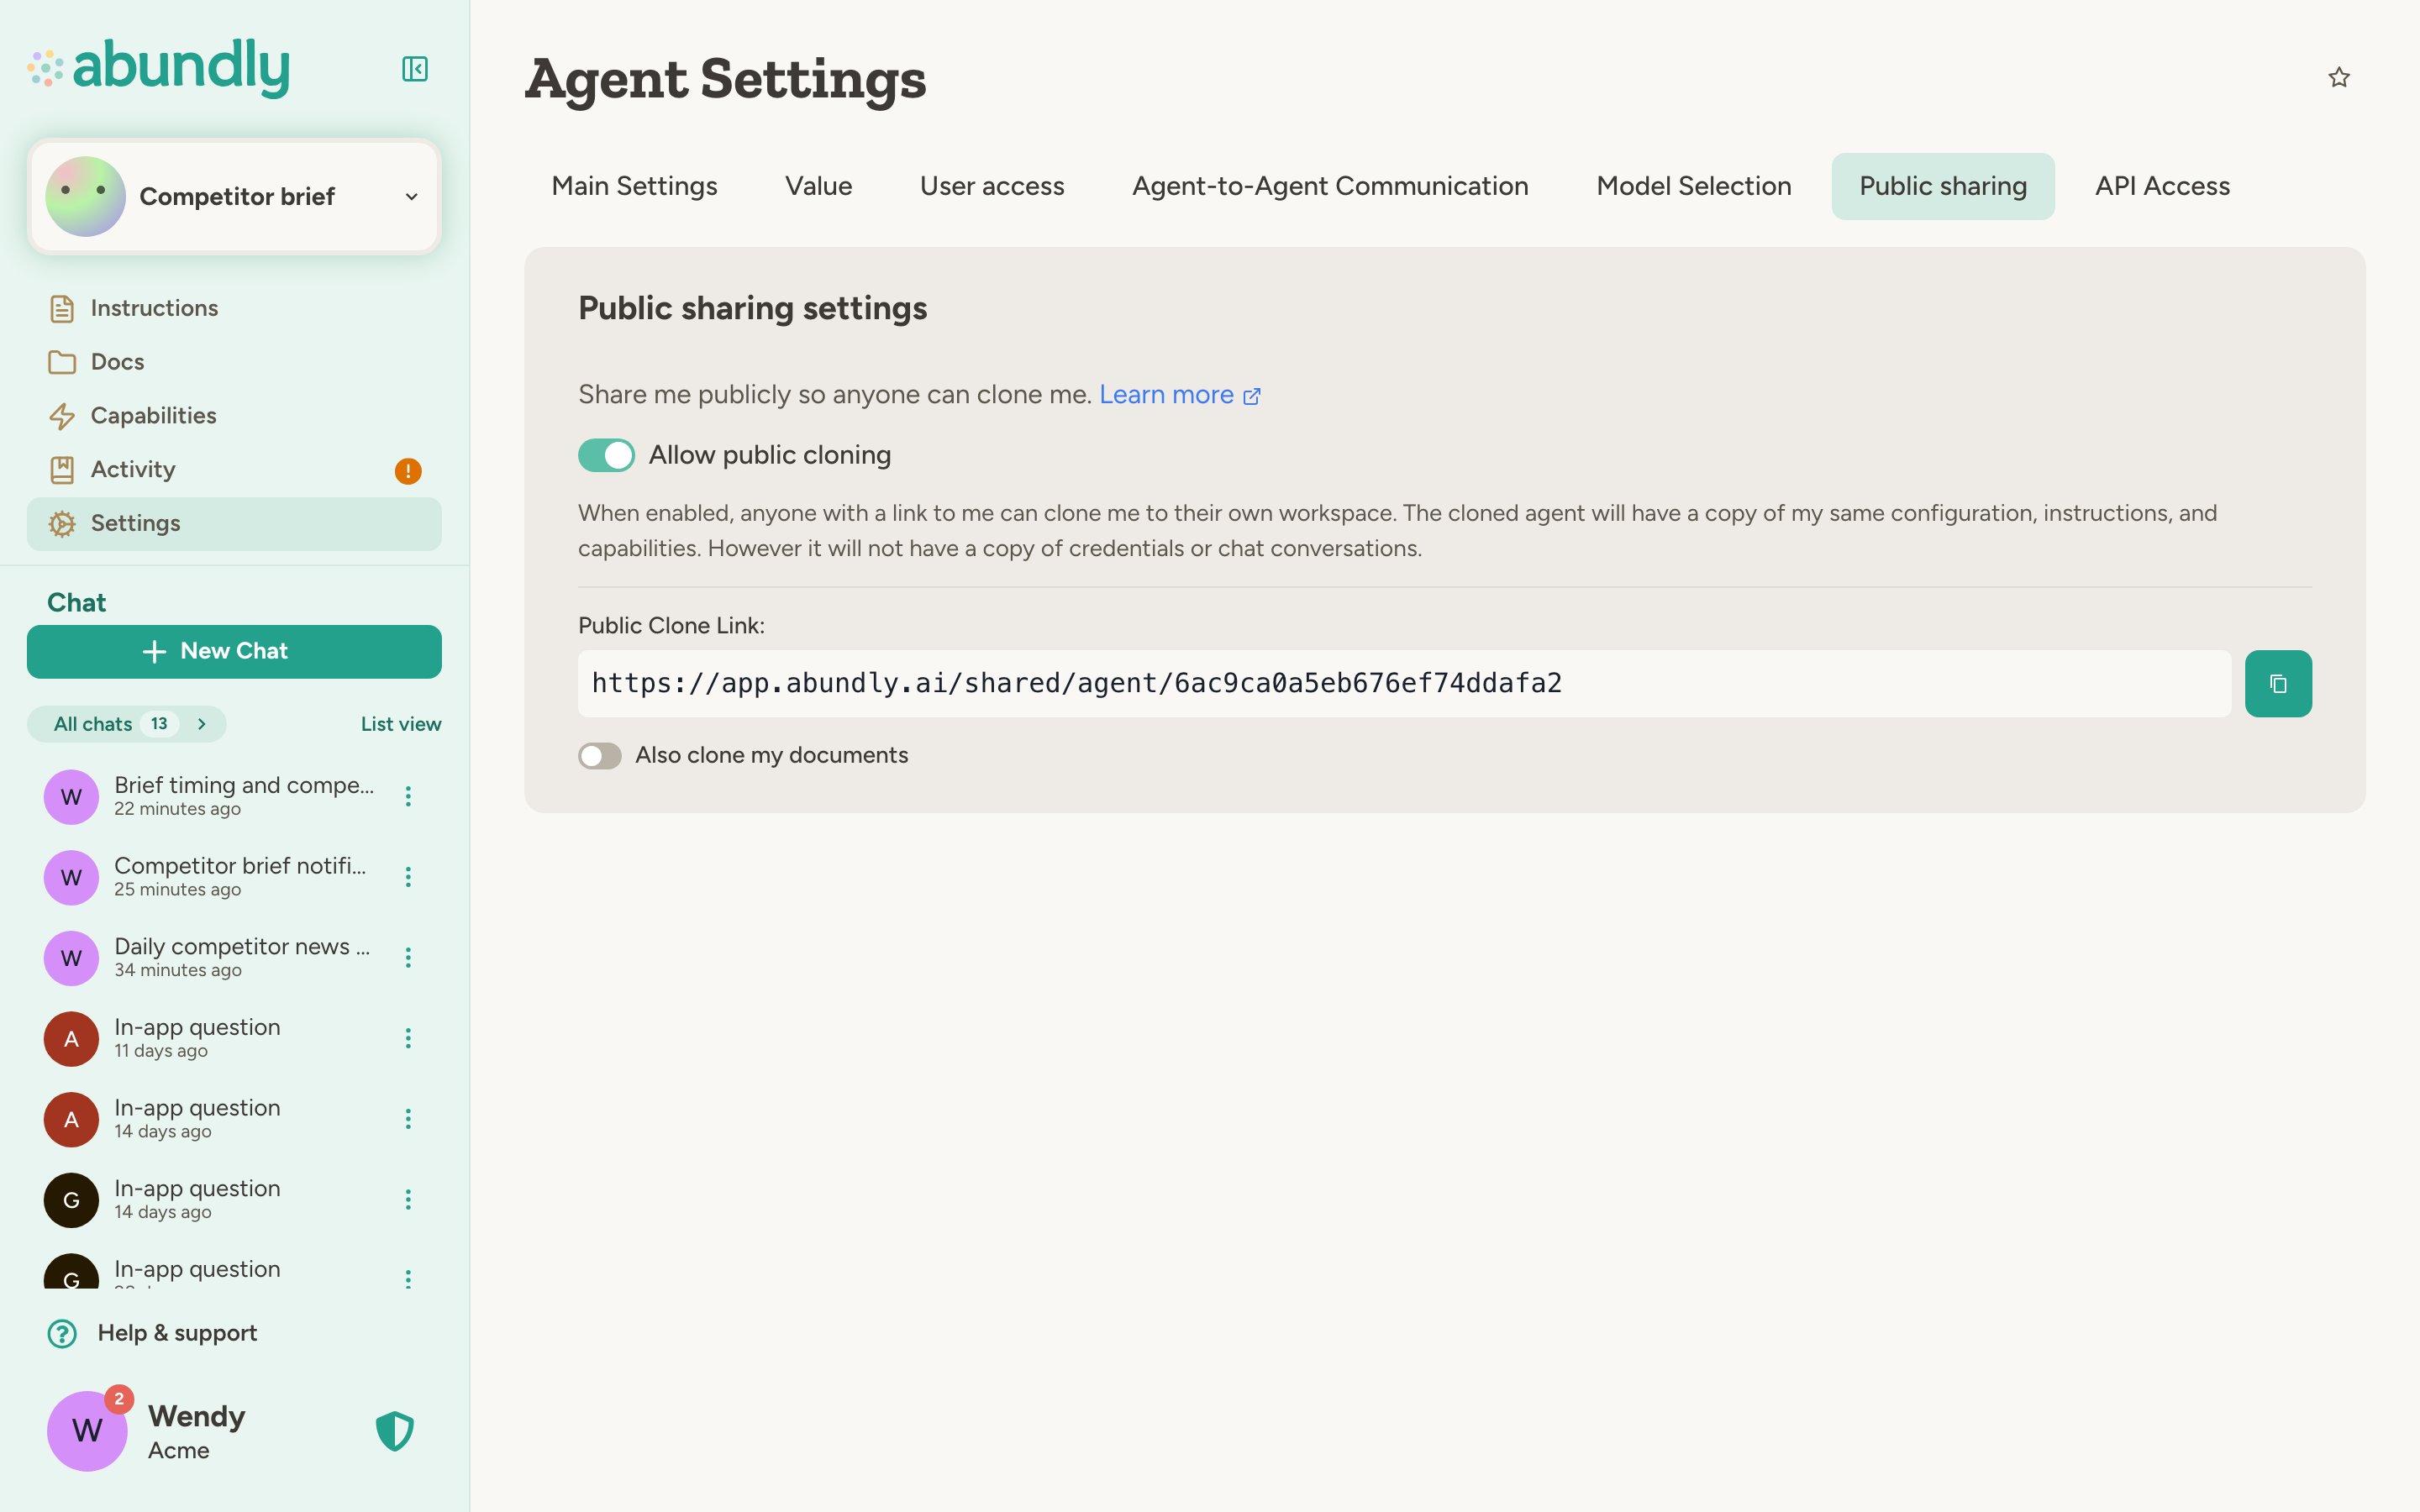Open options for Competitor brief notifi chat
The image size is (2420, 1512).
tap(408, 877)
